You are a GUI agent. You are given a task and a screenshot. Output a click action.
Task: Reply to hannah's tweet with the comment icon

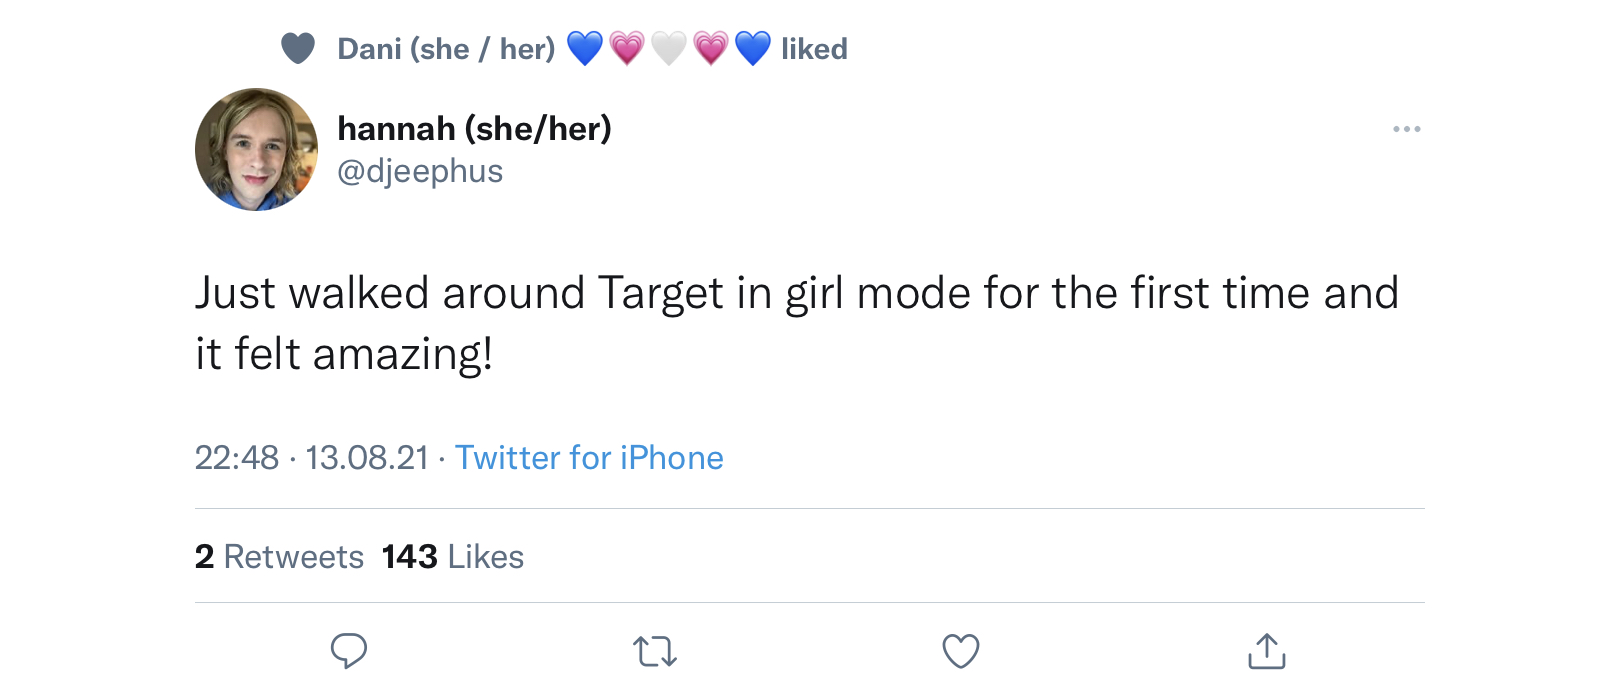tap(349, 651)
